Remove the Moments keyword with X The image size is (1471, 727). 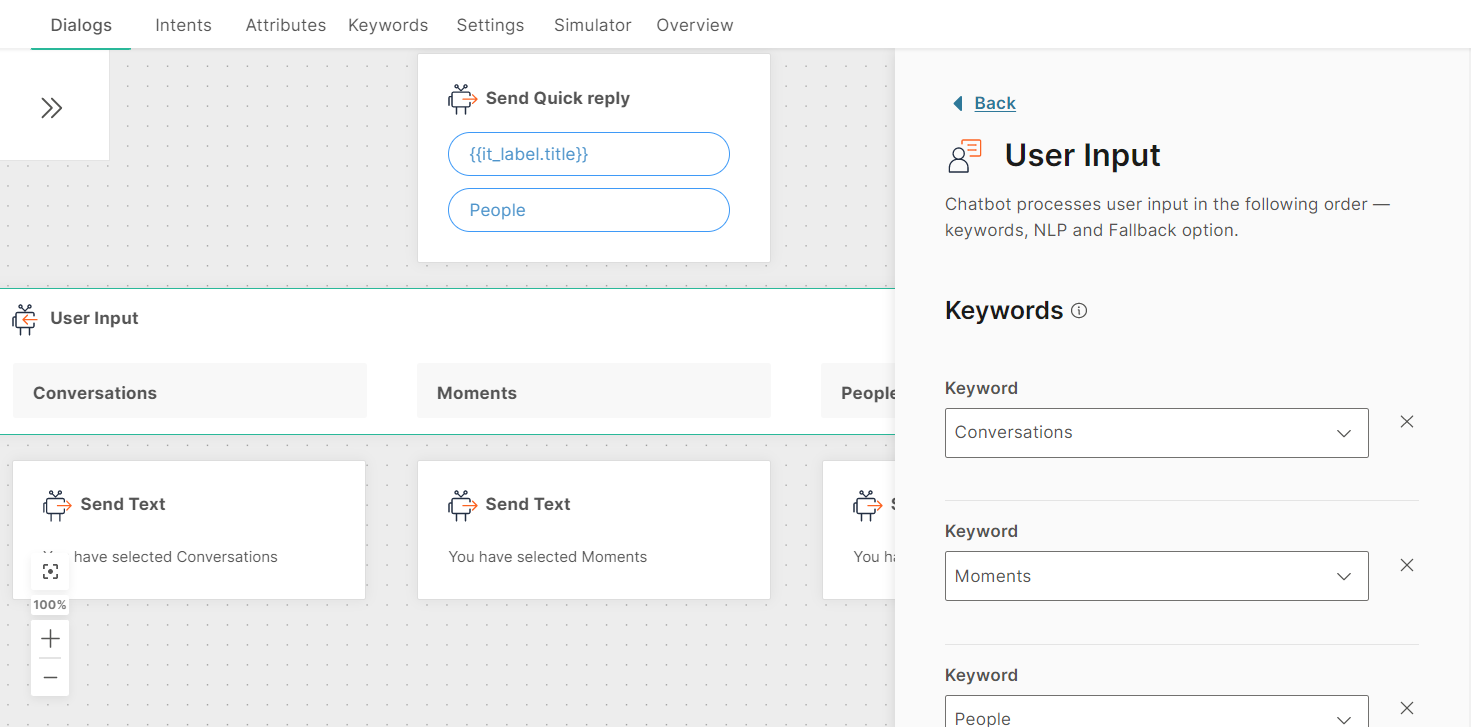(x=1406, y=565)
